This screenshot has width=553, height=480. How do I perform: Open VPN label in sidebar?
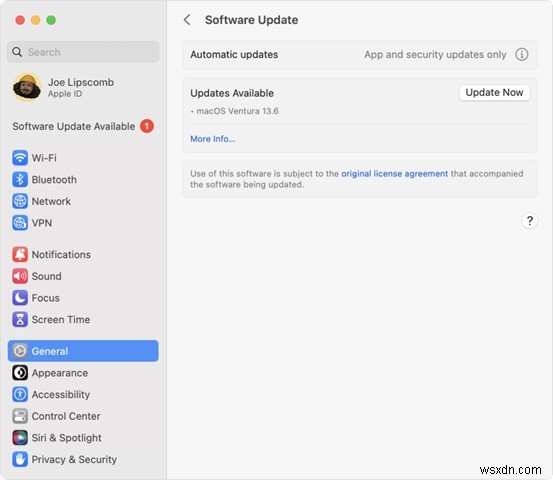click(x=42, y=223)
